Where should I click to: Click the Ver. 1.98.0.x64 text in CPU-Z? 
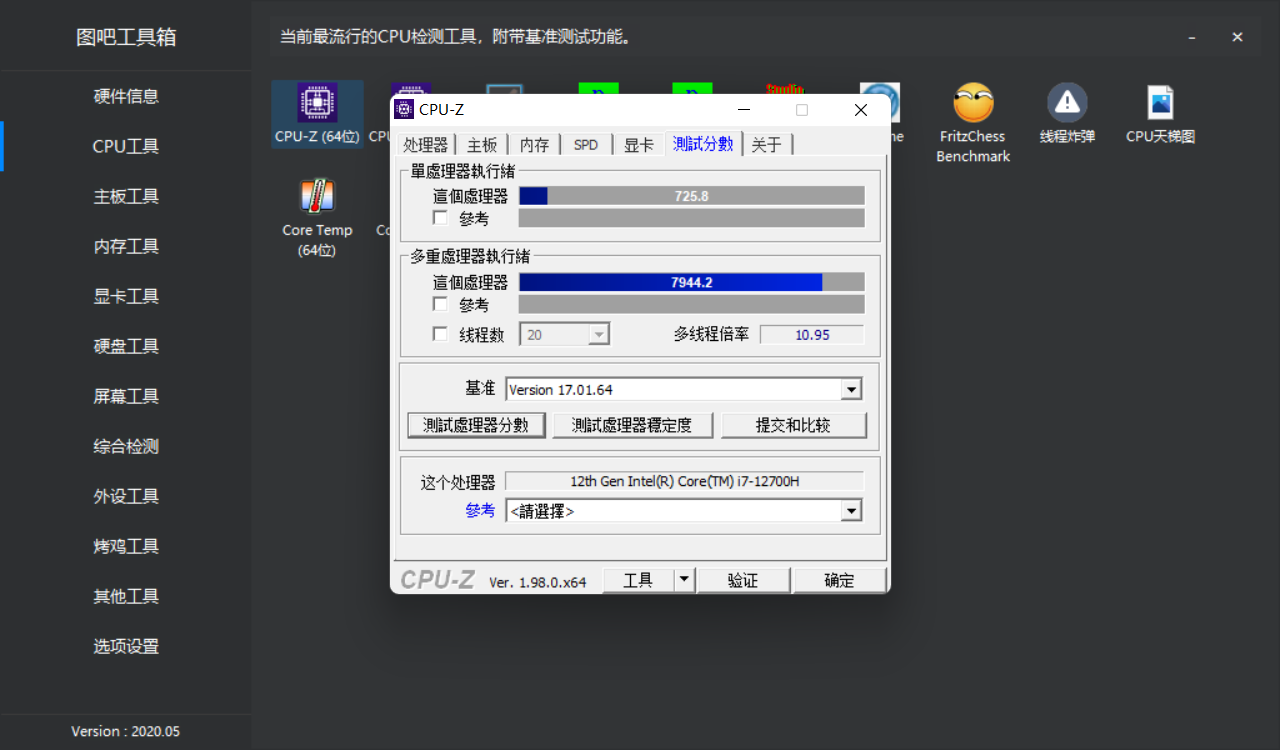pyautogui.click(x=538, y=582)
